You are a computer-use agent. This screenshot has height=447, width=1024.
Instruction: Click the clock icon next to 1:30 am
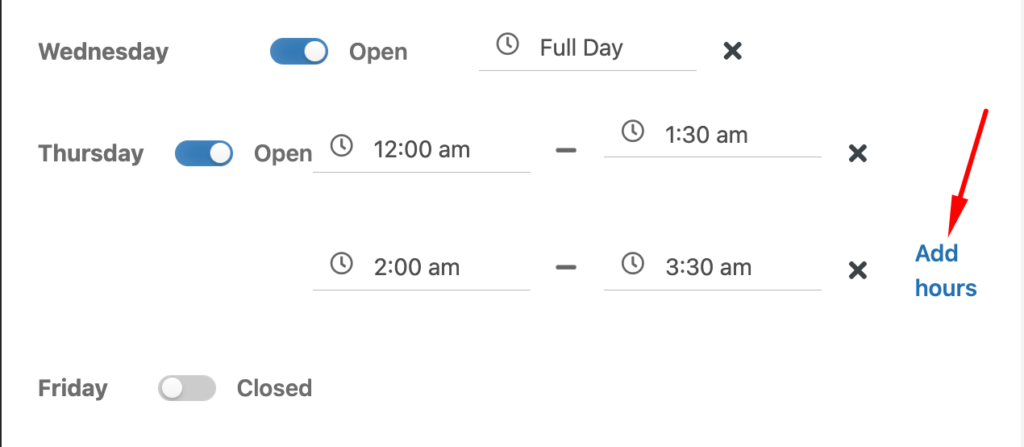point(632,131)
